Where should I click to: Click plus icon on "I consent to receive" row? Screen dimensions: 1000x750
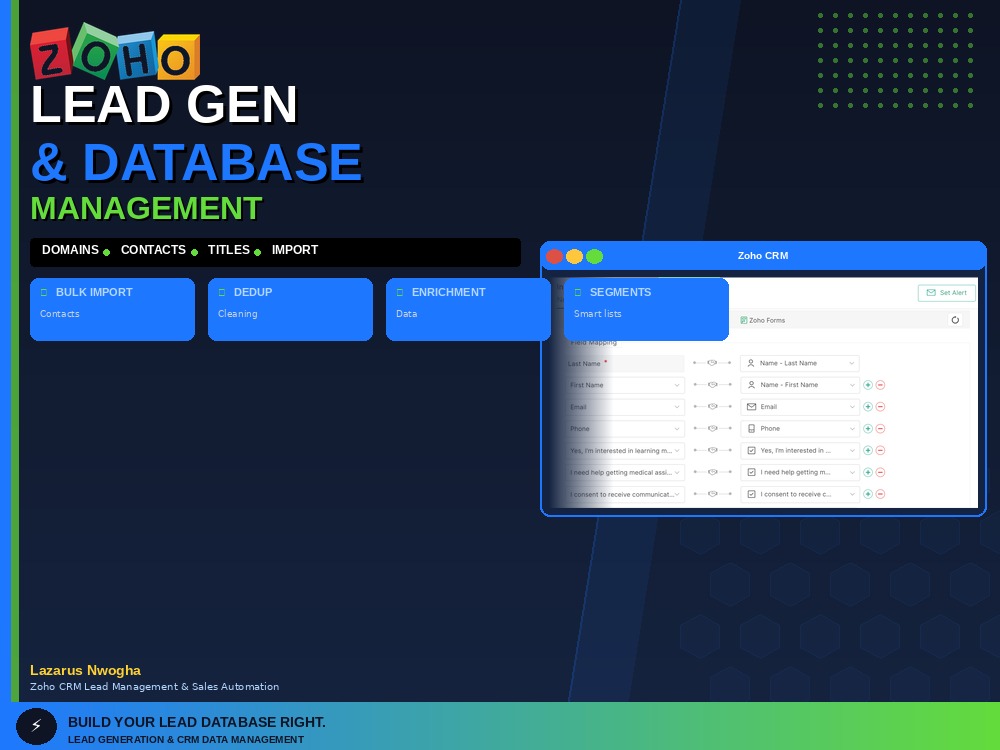(867, 494)
